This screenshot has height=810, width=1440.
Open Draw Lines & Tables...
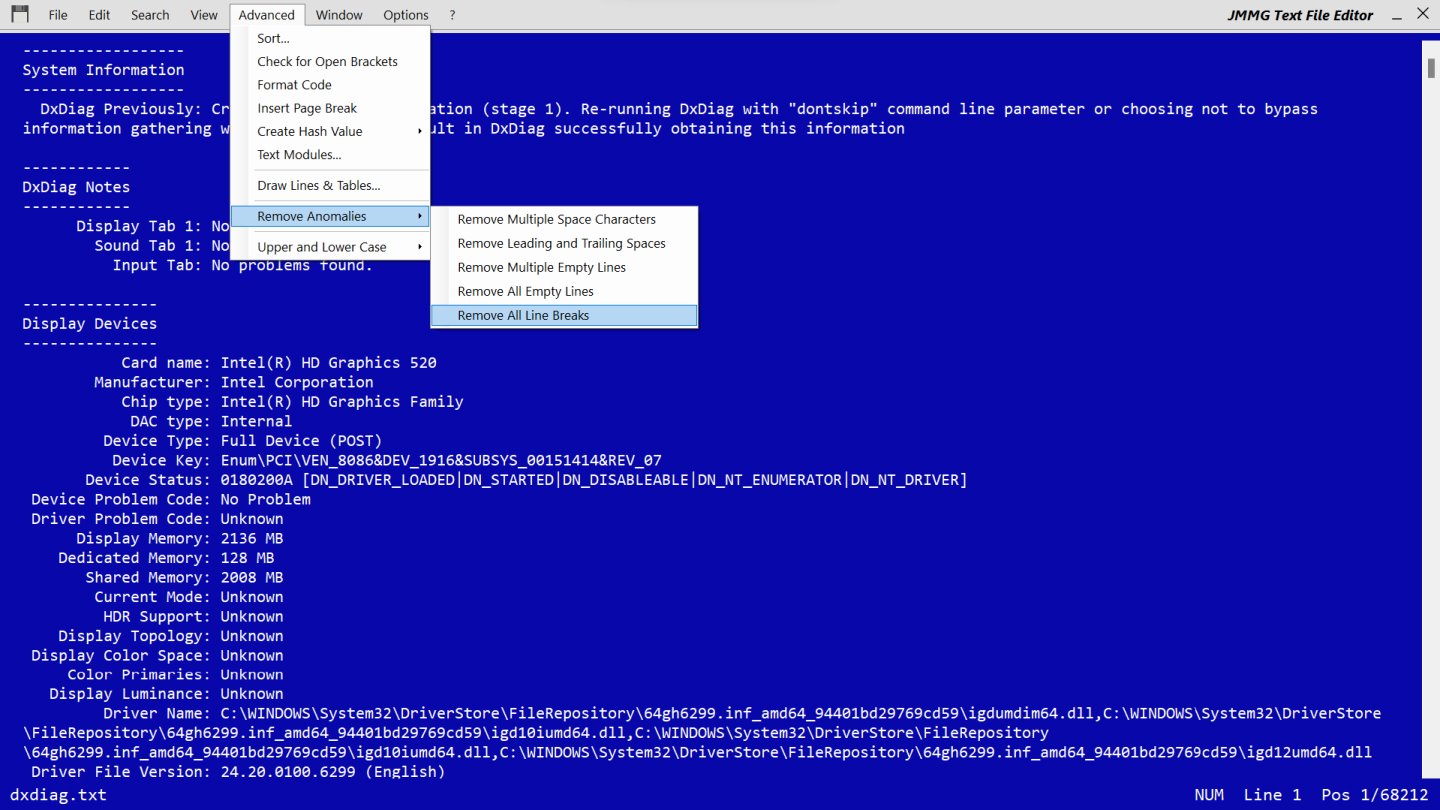point(318,185)
